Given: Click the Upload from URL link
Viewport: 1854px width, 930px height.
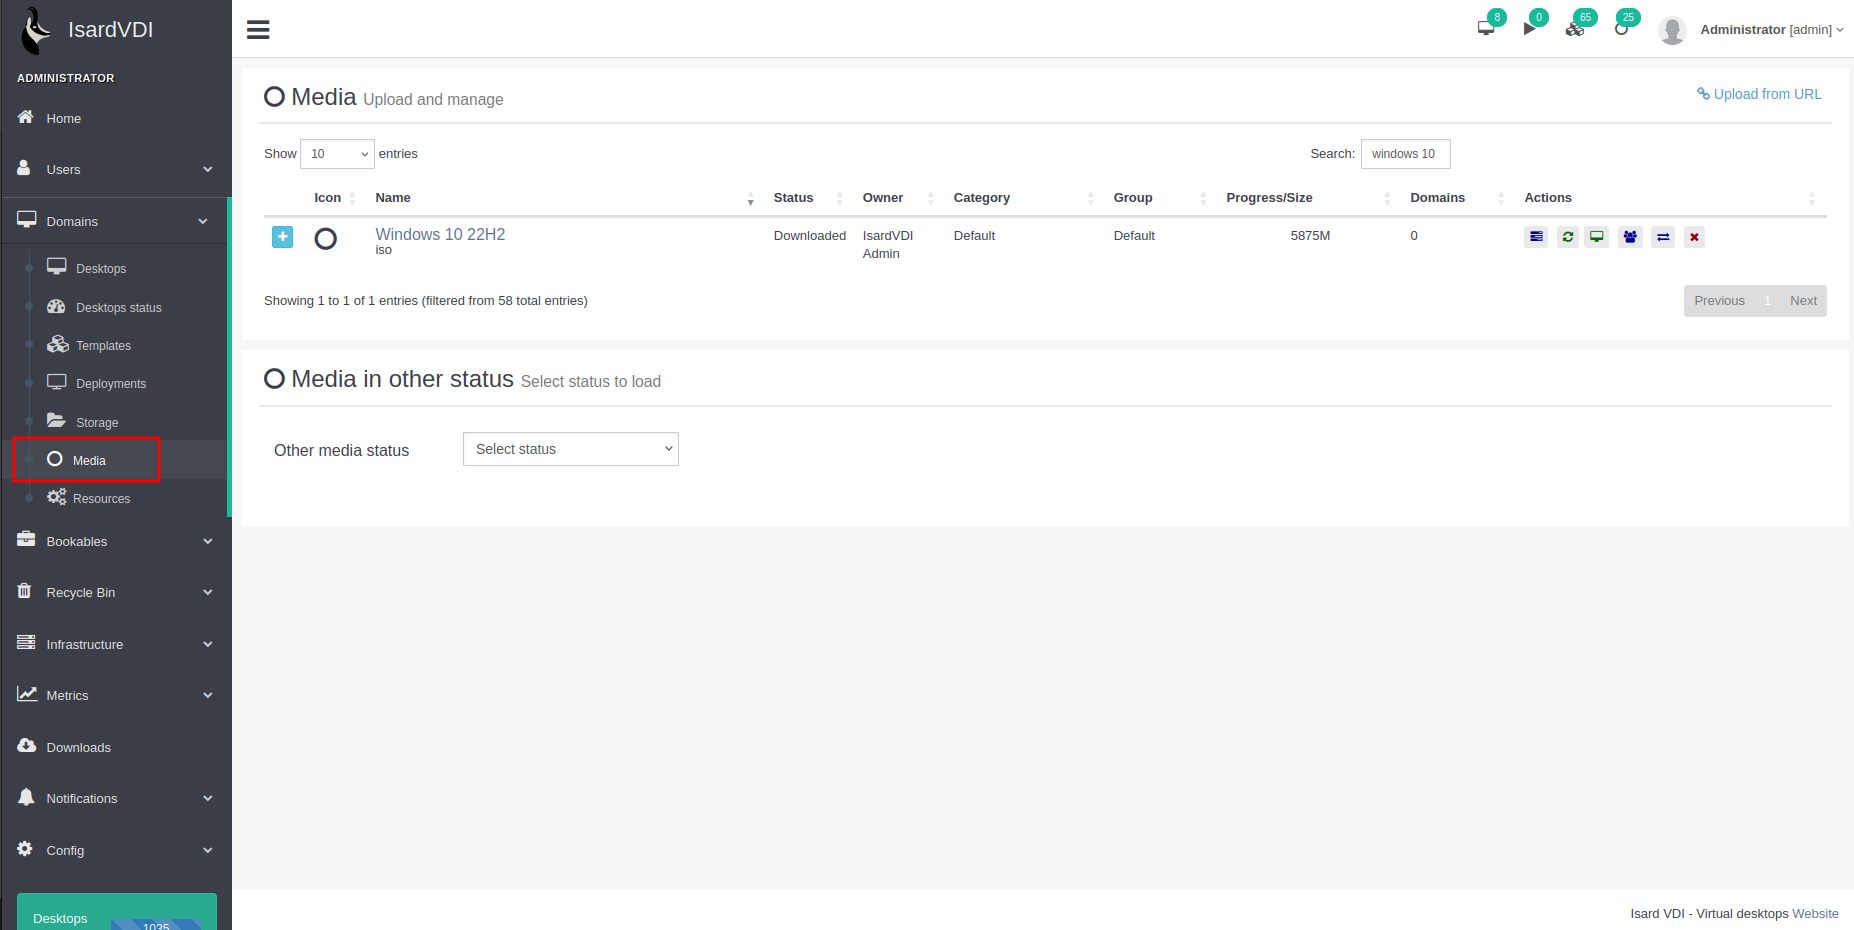Looking at the screenshot, I should point(1759,94).
